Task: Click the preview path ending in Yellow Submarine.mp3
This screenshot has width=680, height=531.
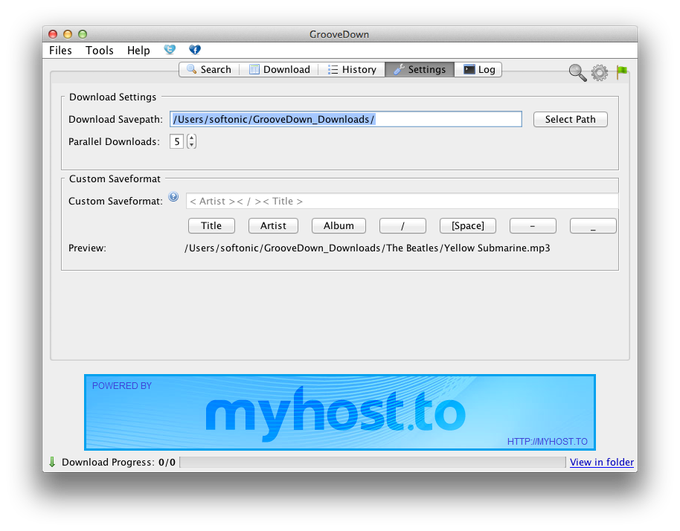Action: point(367,248)
